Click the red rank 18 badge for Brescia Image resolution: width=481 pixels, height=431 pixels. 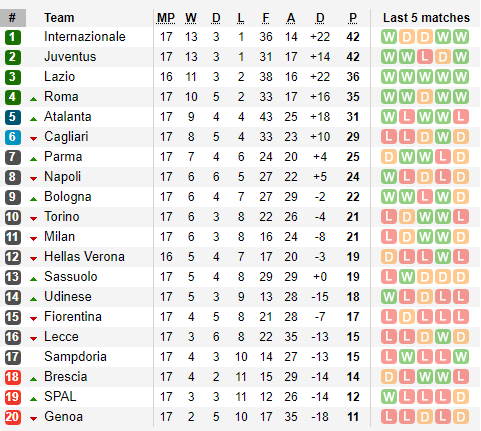tap(13, 377)
